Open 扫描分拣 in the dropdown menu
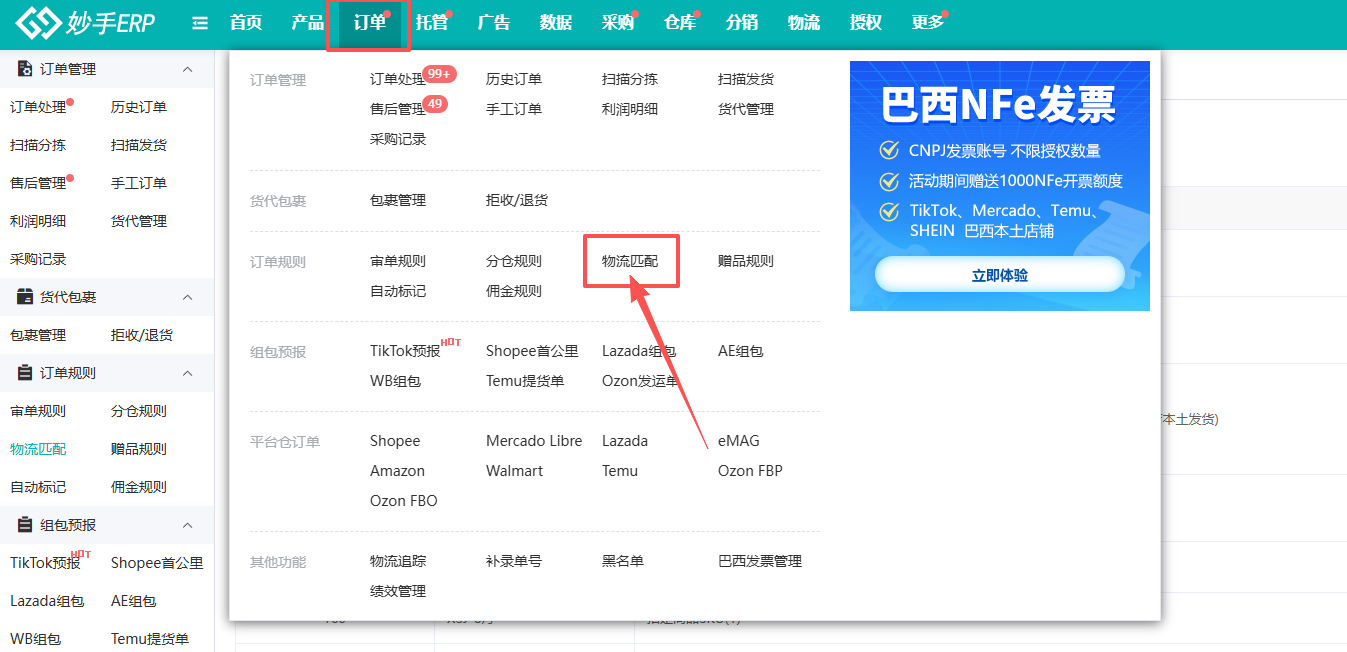 pos(630,79)
